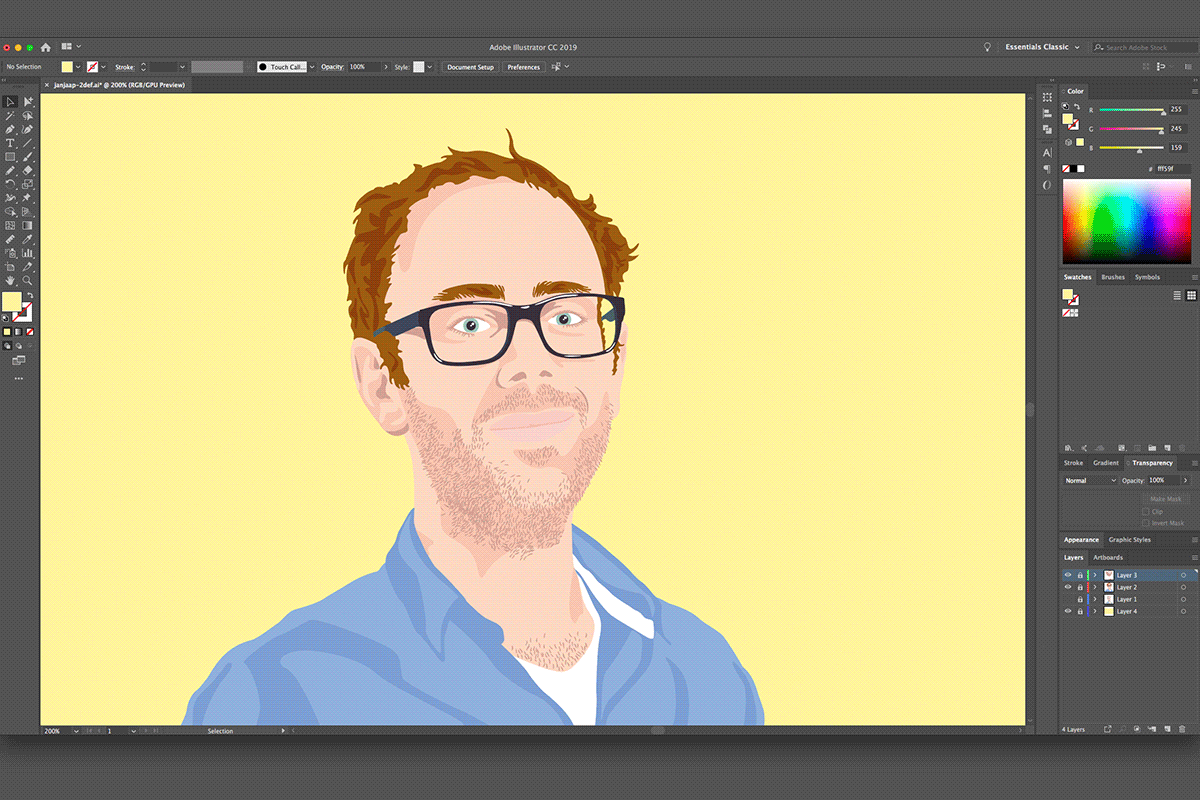The image size is (1200, 800).
Task: Switch to the Artboards tab
Action: (x=1107, y=557)
